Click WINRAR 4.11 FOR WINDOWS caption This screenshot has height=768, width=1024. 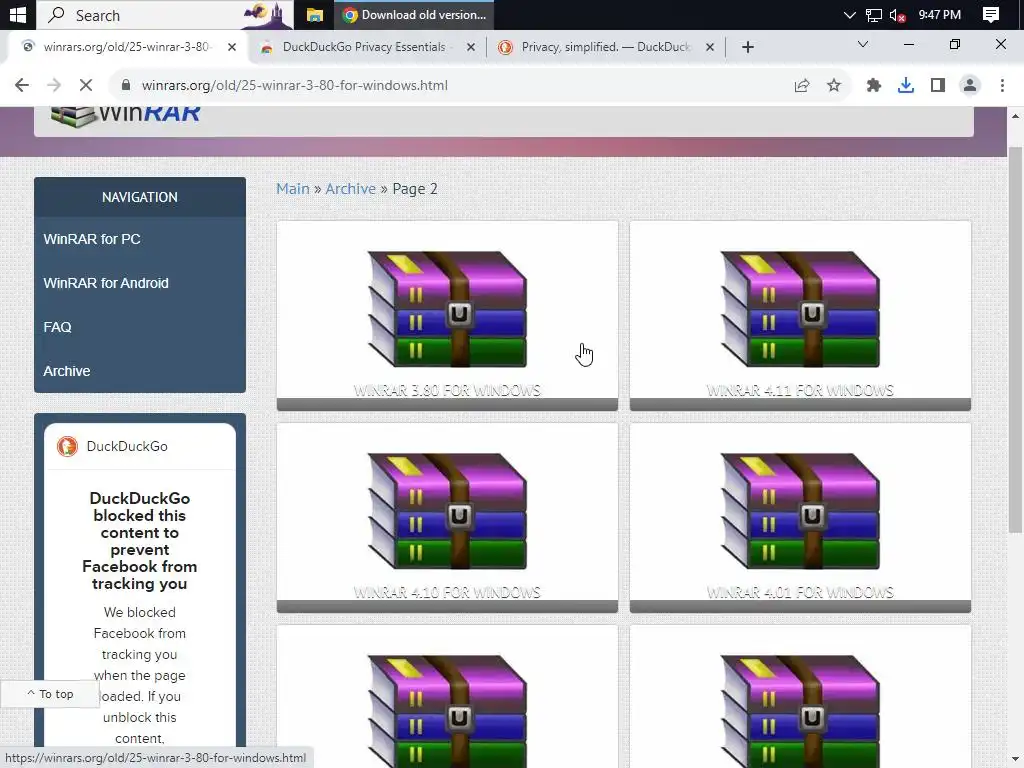[800, 391]
